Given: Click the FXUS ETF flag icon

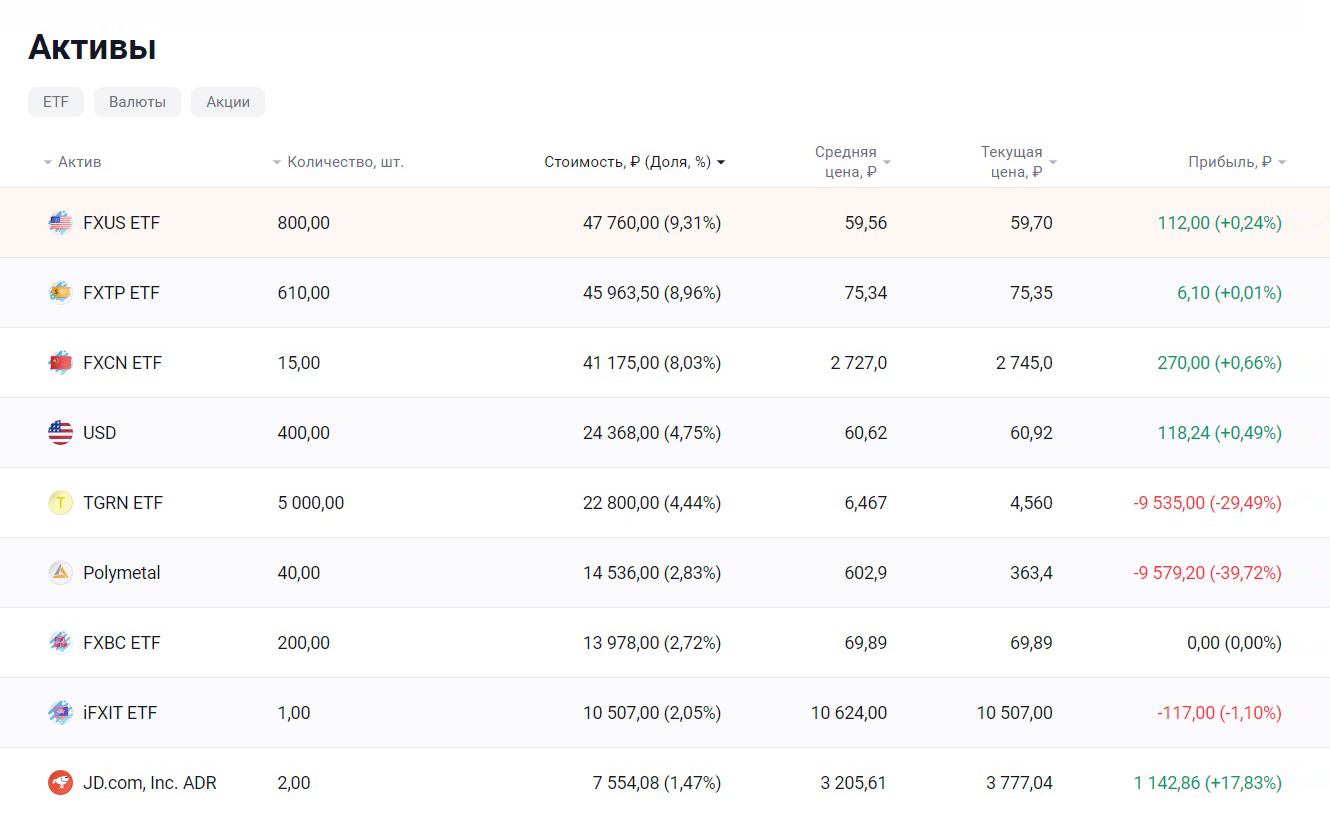Looking at the screenshot, I should pos(60,223).
